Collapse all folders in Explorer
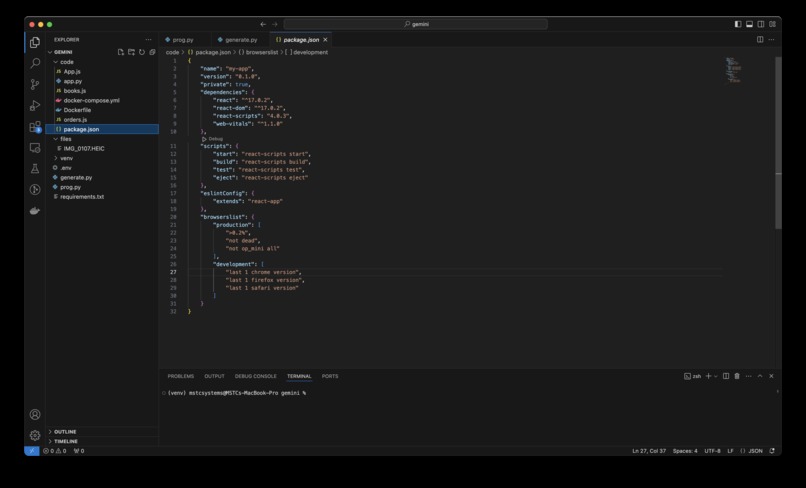The image size is (806, 488). click(x=152, y=52)
